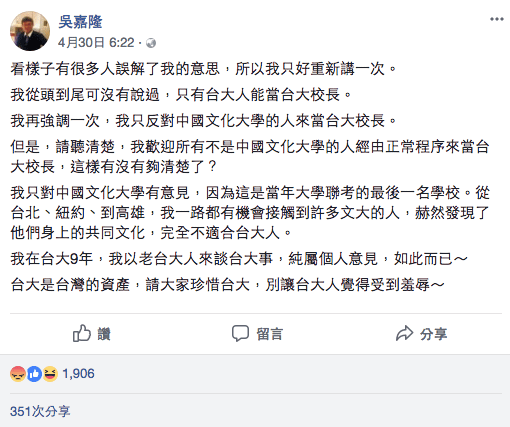Click the thumbs-up 讚 icon

(x=82, y=333)
